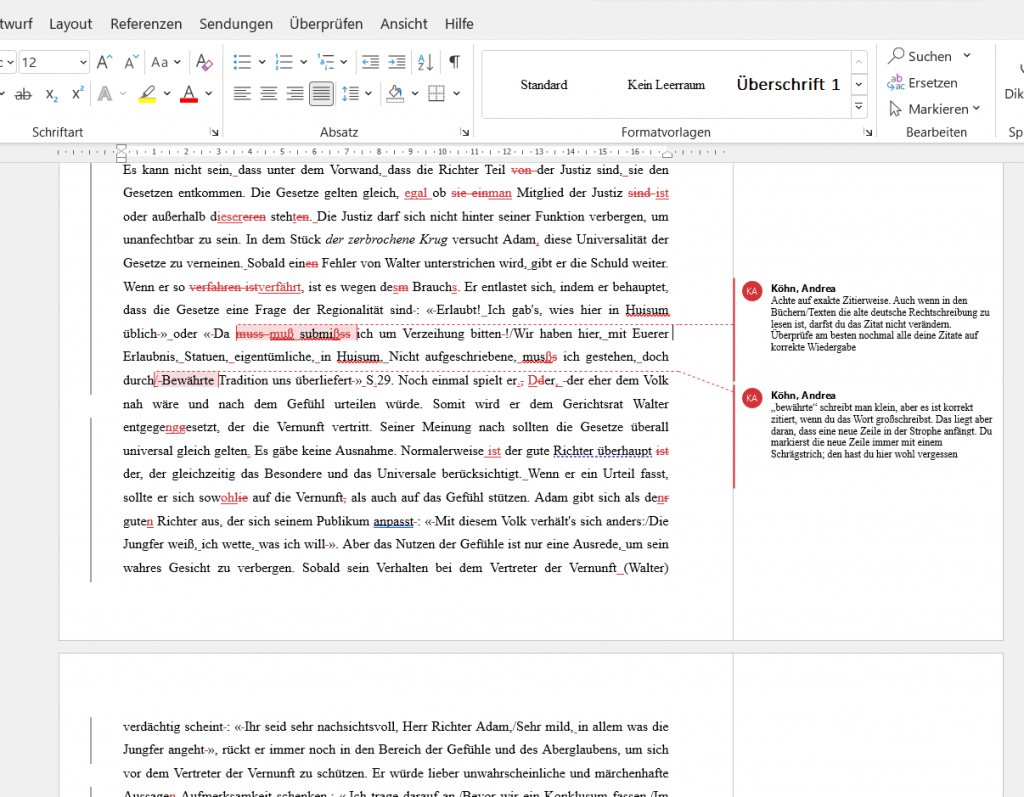Toggle subscript formatting
The width and height of the screenshot is (1024, 797).
[x=51, y=94]
